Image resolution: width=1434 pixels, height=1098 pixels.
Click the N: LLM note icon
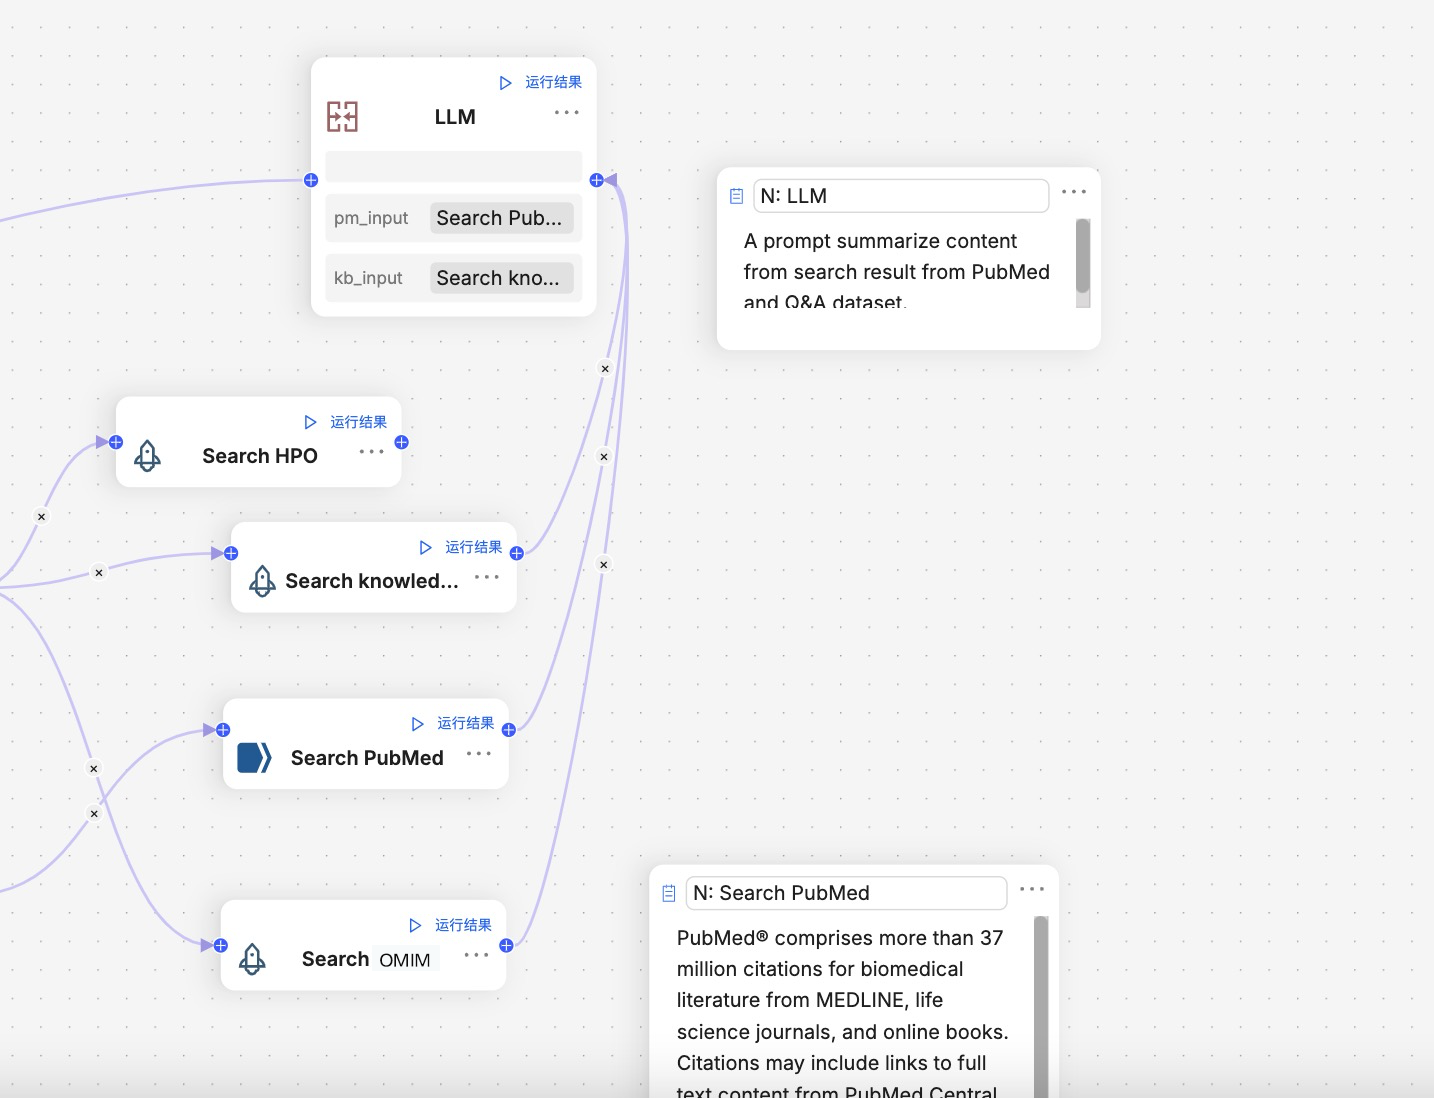point(736,196)
